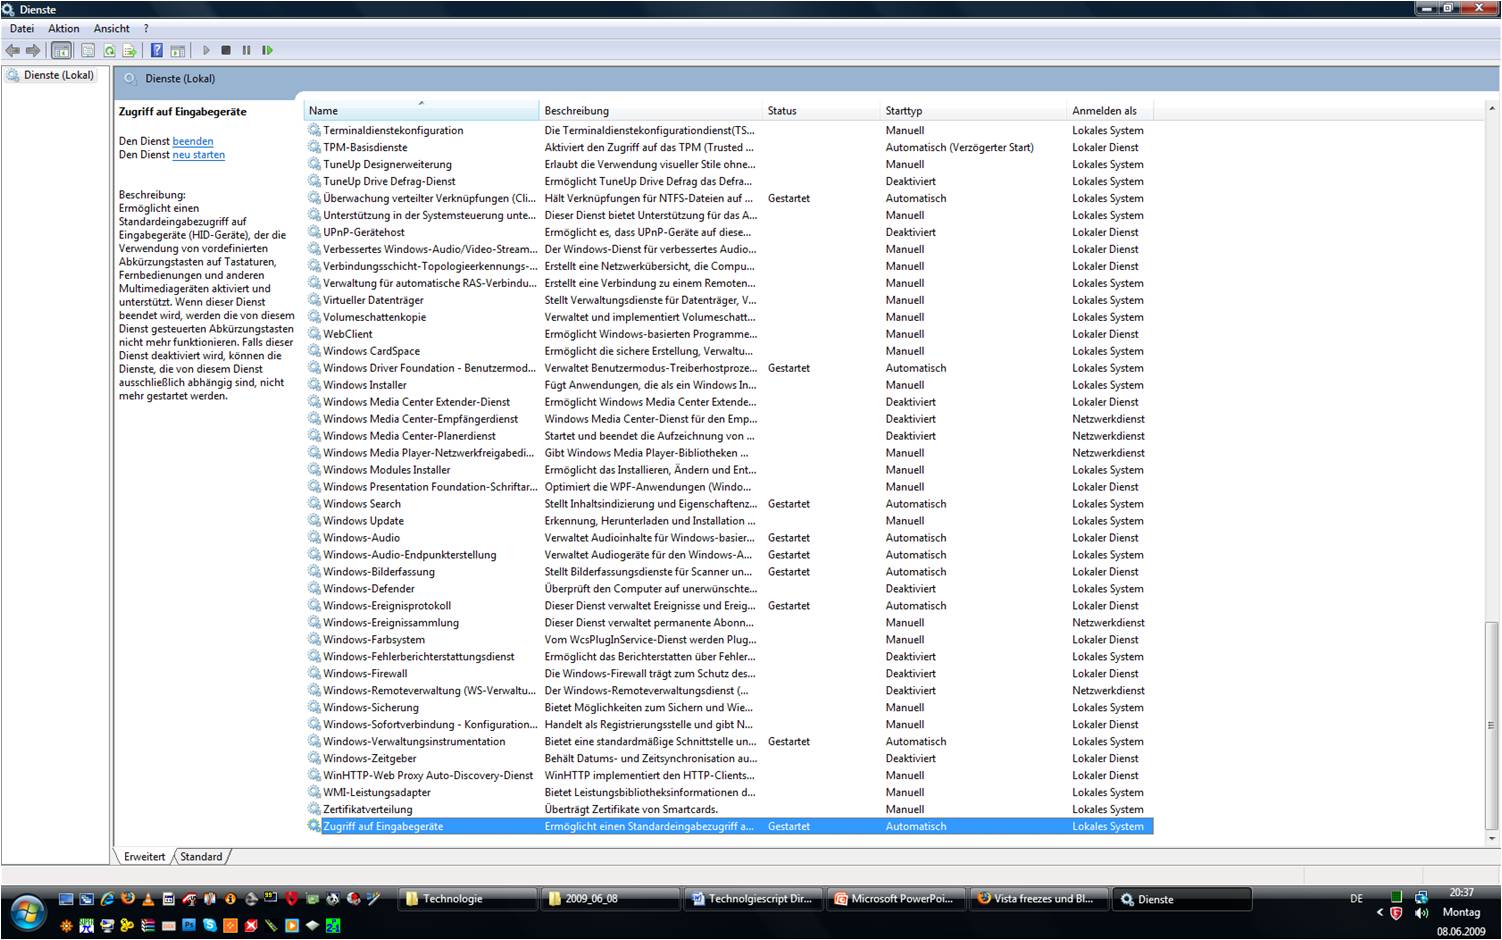Open the Windows Start orb
This screenshot has height=940, width=1502.
pos(28,913)
